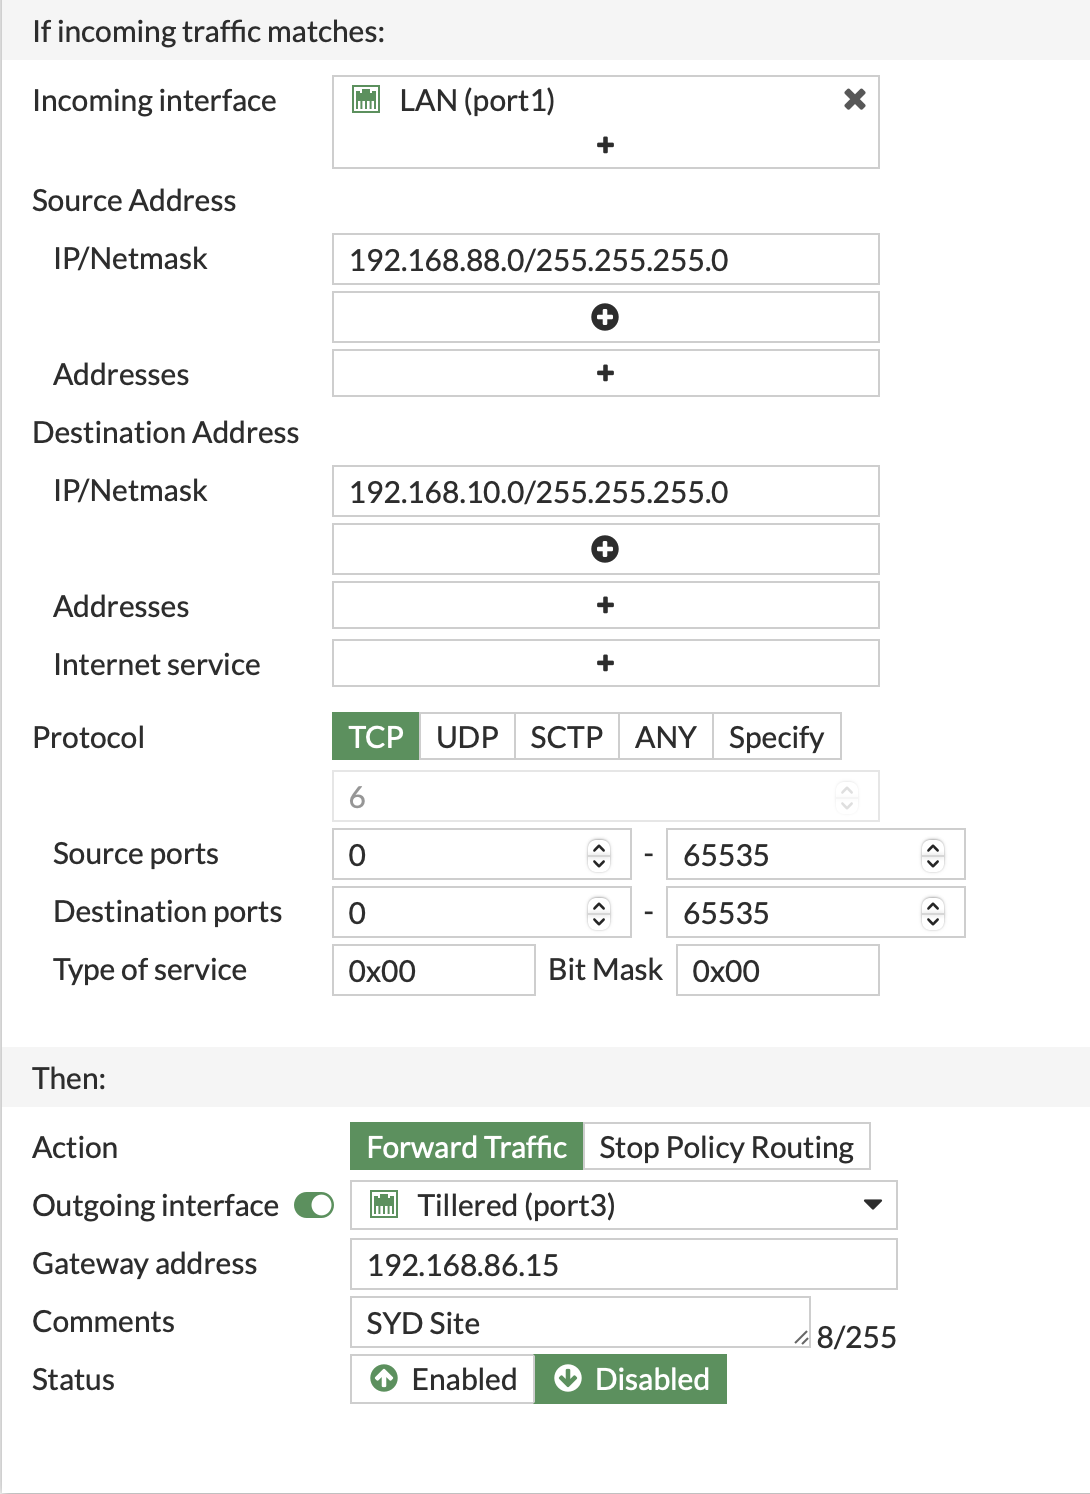
Task: Decrement the destination ports lower value
Action: click(598, 919)
